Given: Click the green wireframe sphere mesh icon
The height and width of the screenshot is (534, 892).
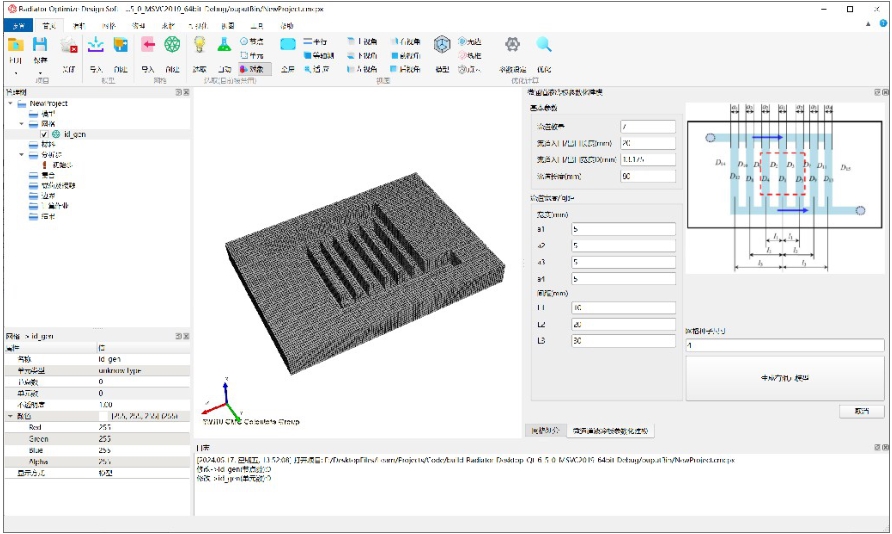Looking at the screenshot, I should 172,44.
